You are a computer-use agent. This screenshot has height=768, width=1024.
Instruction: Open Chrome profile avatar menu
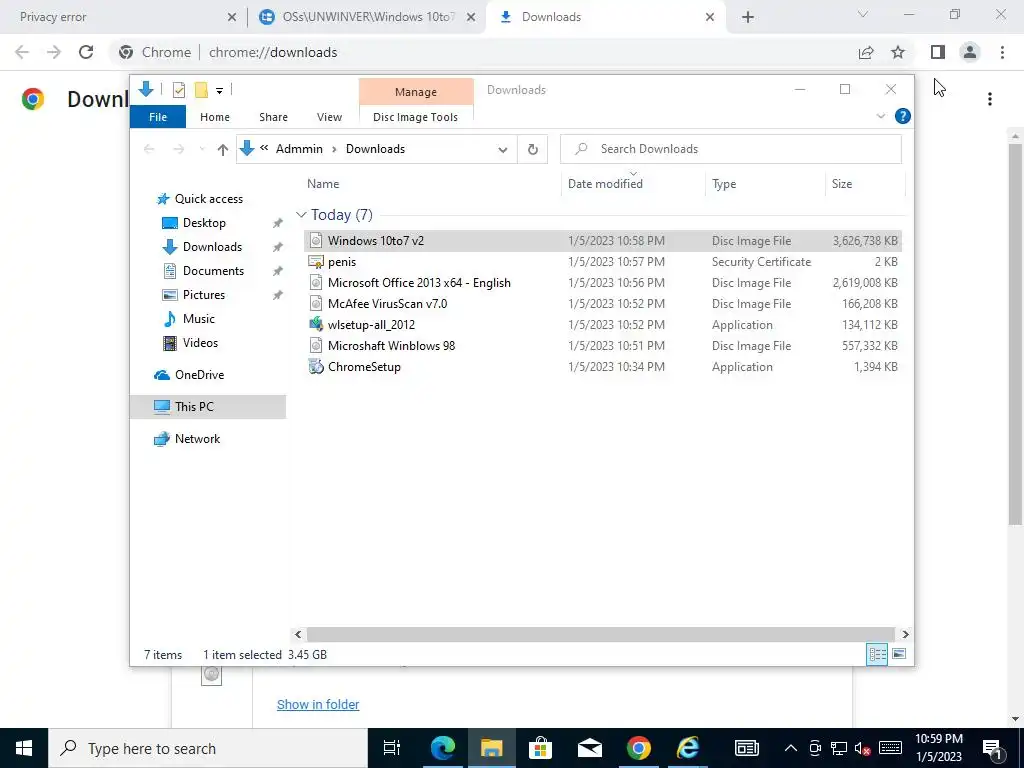[970, 52]
